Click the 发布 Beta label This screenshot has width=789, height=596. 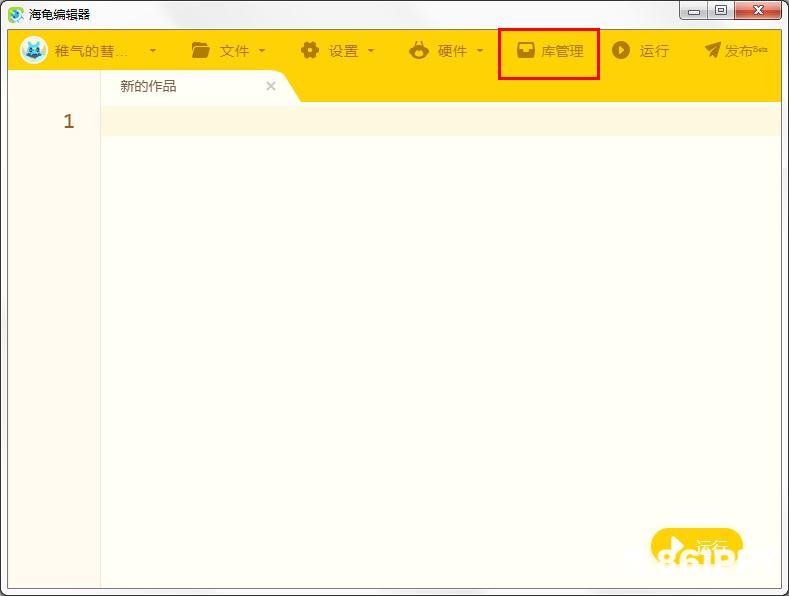pyautogui.click(x=746, y=50)
